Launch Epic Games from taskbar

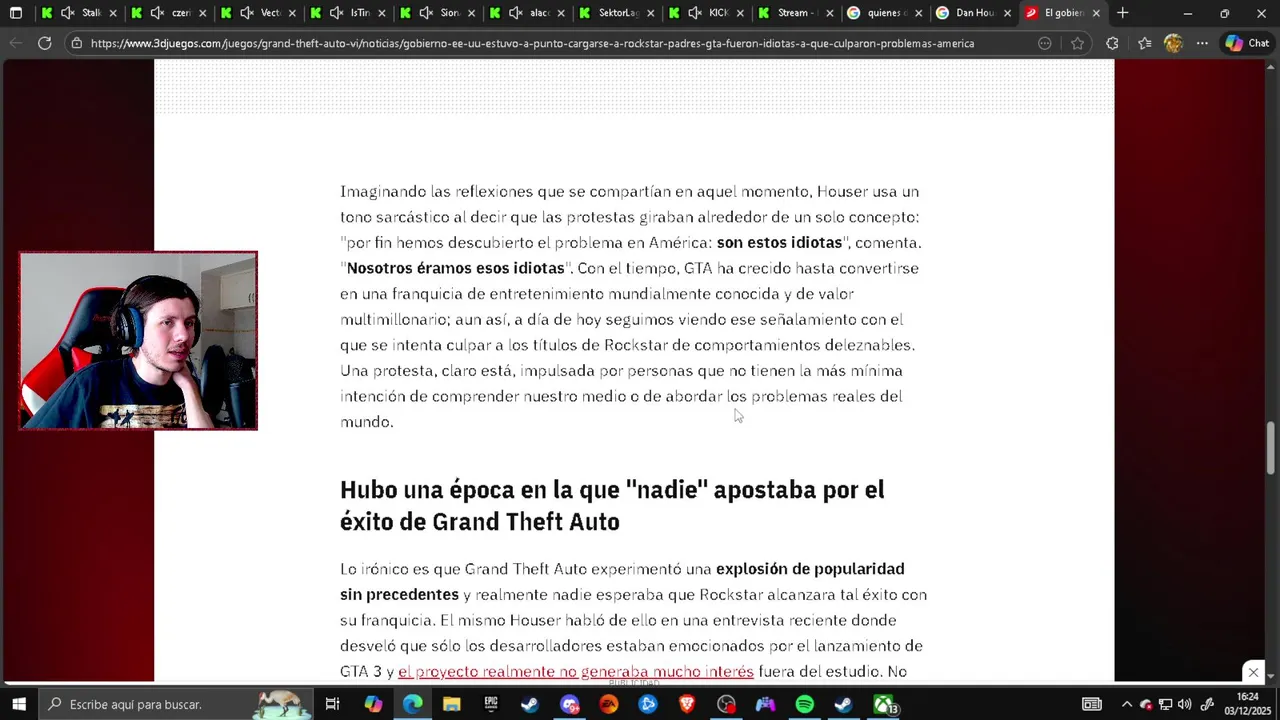click(490, 704)
